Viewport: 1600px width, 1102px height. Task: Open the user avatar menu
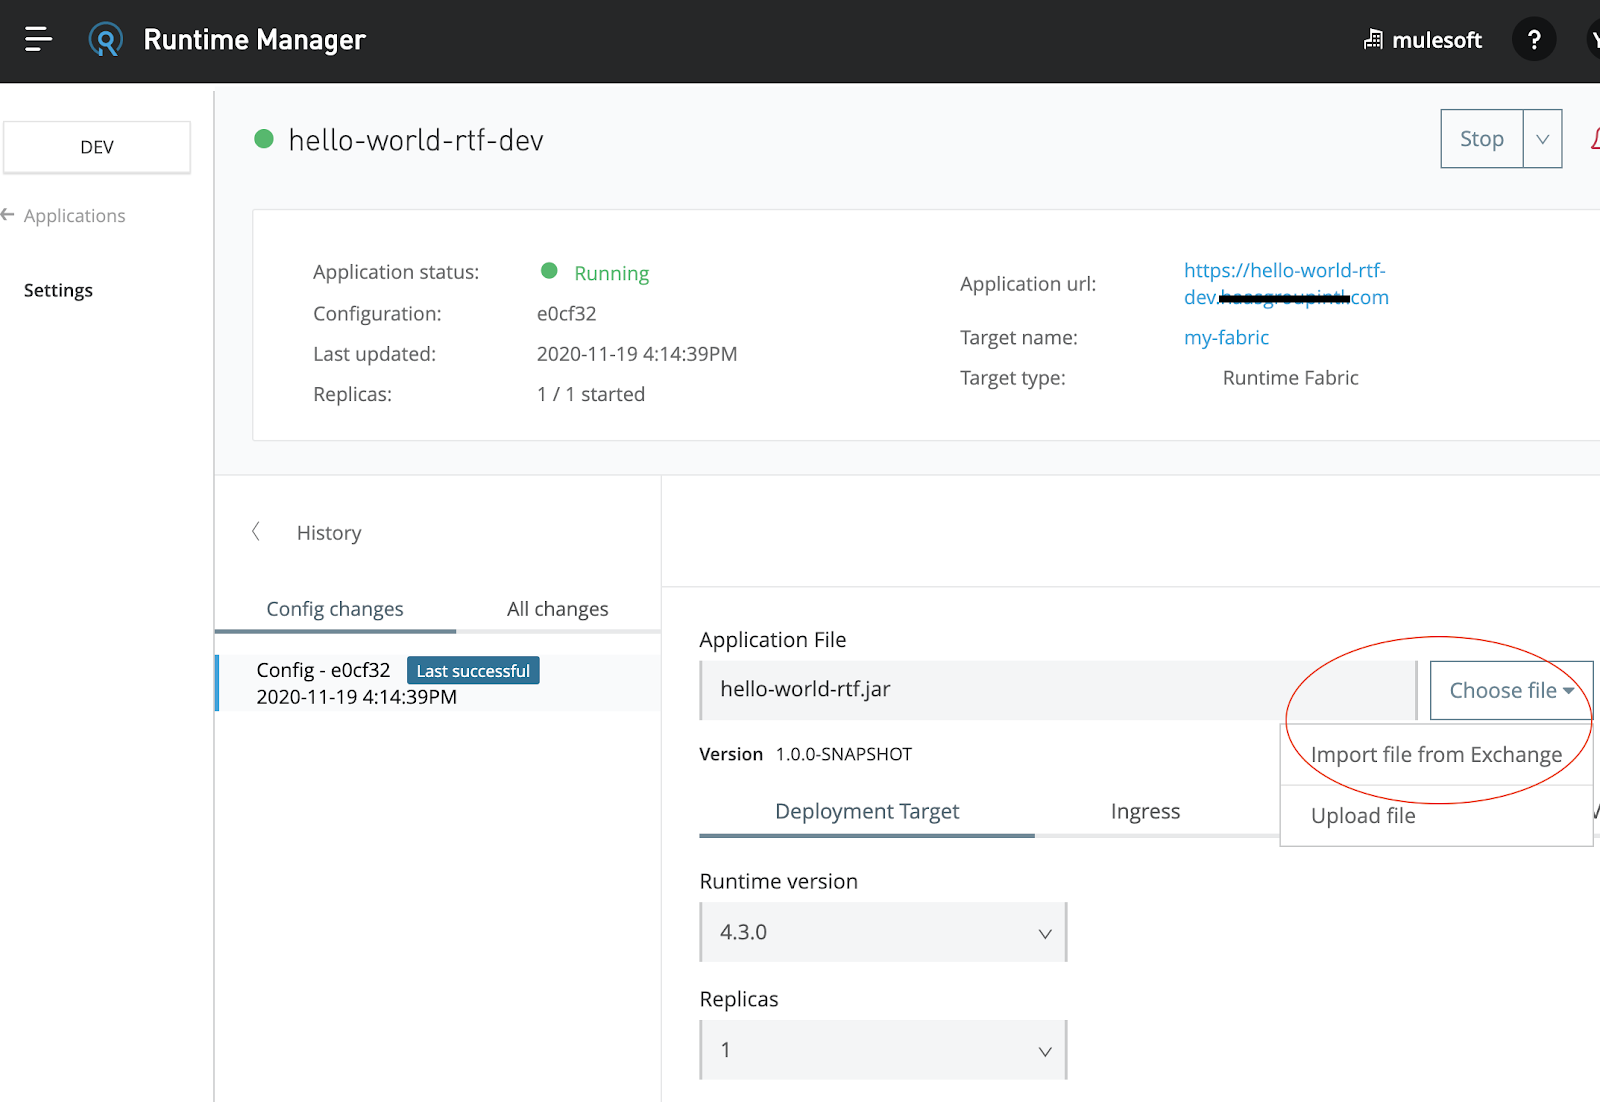click(1592, 40)
